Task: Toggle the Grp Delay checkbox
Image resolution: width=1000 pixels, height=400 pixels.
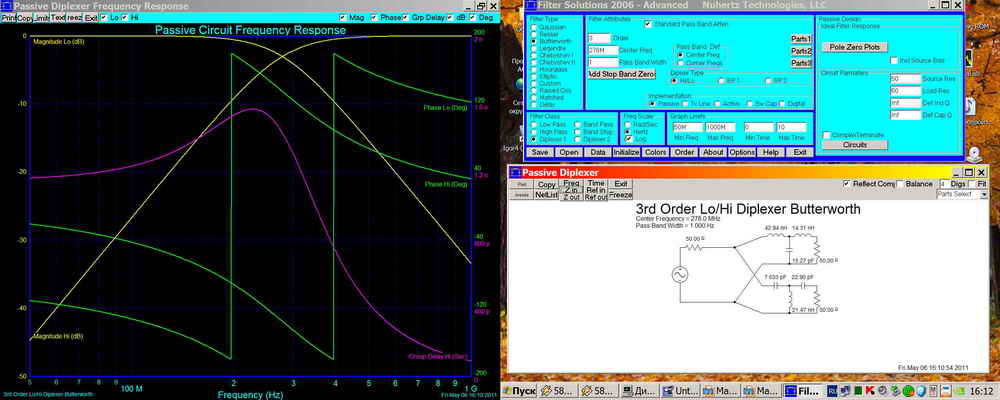Action: tap(406, 18)
